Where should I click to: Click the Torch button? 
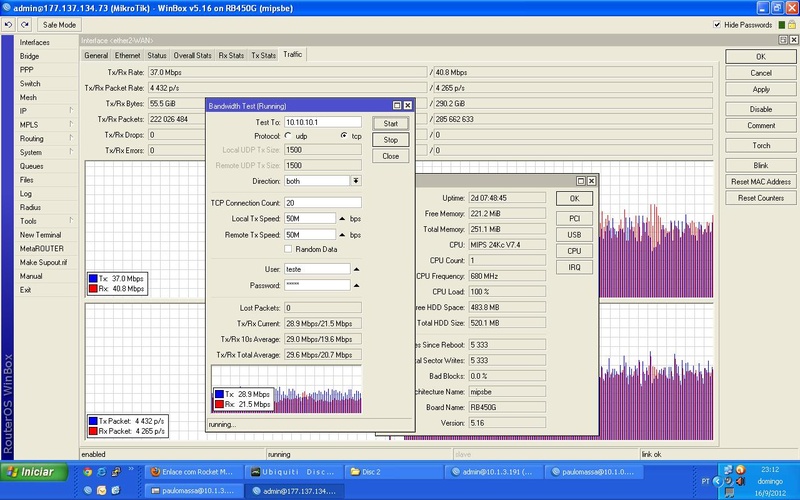(760, 146)
